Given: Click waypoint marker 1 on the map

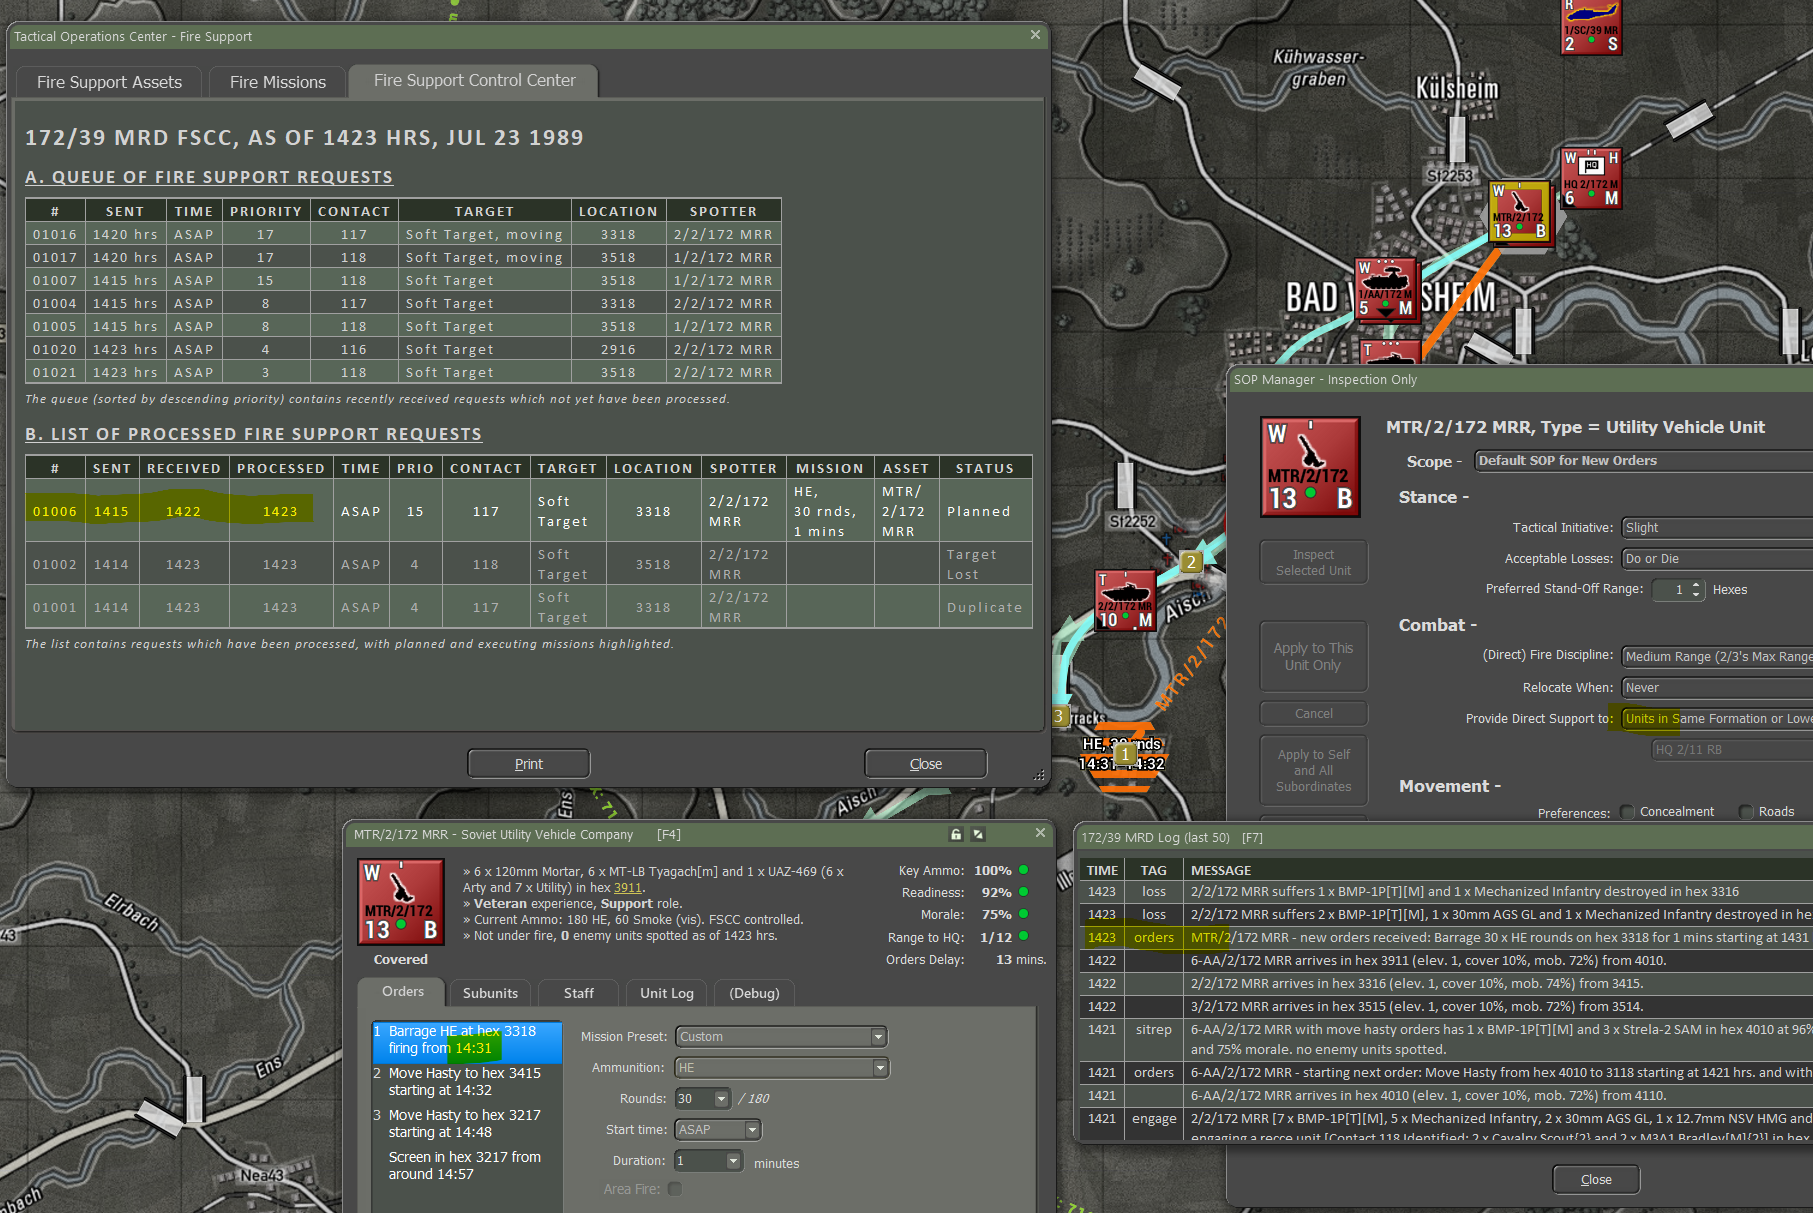Looking at the screenshot, I should (1125, 754).
